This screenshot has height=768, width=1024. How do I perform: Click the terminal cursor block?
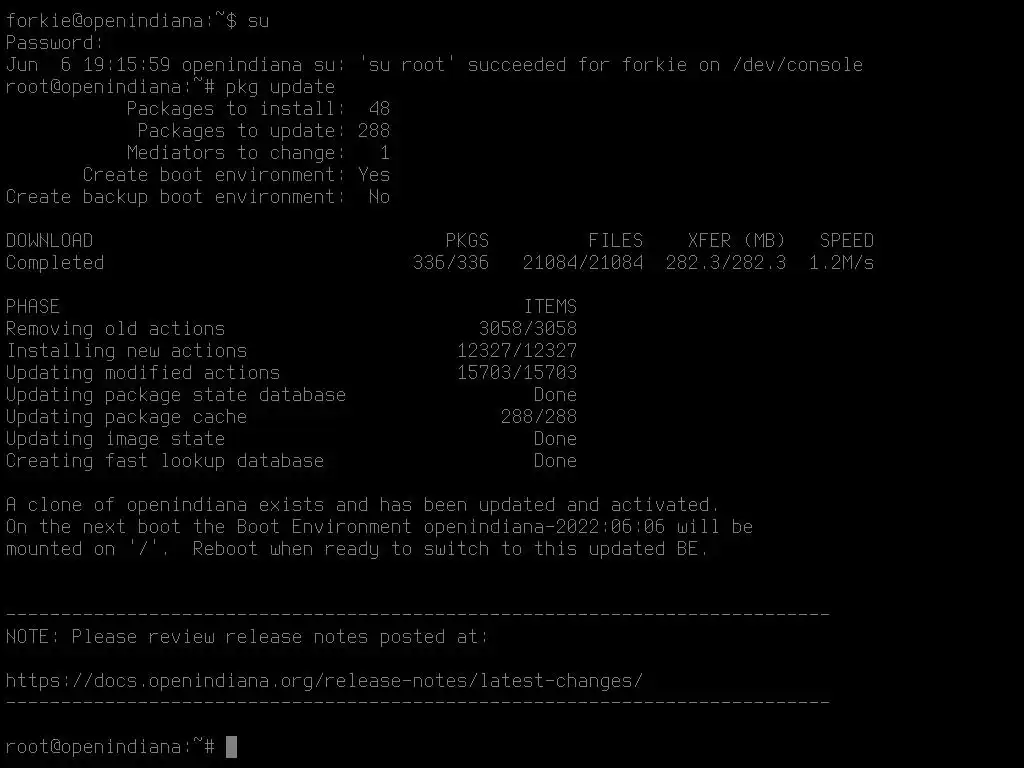[231, 746]
